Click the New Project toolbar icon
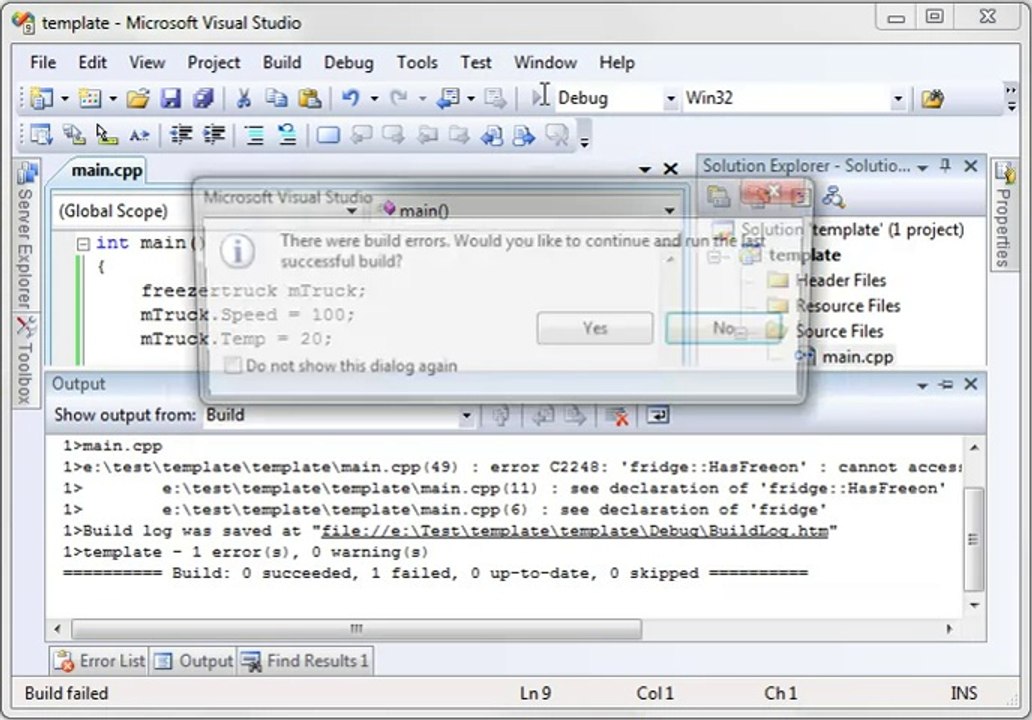The image size is (1032, 720). tap(42, 99)
